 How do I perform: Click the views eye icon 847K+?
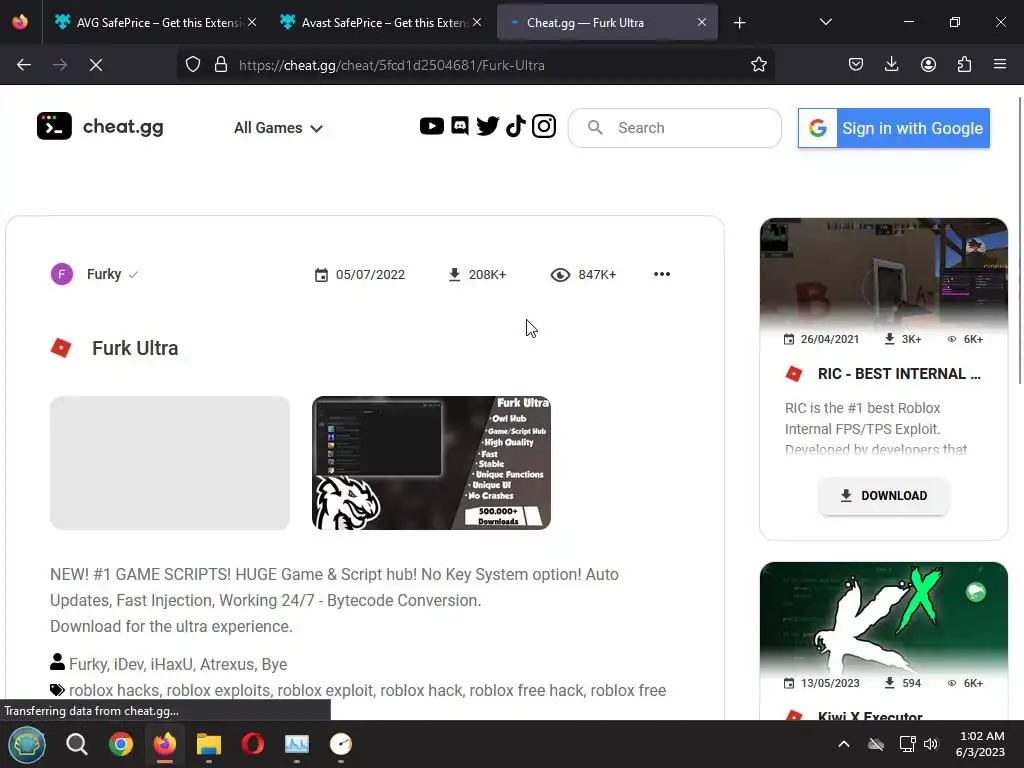[x=560, y=275]
